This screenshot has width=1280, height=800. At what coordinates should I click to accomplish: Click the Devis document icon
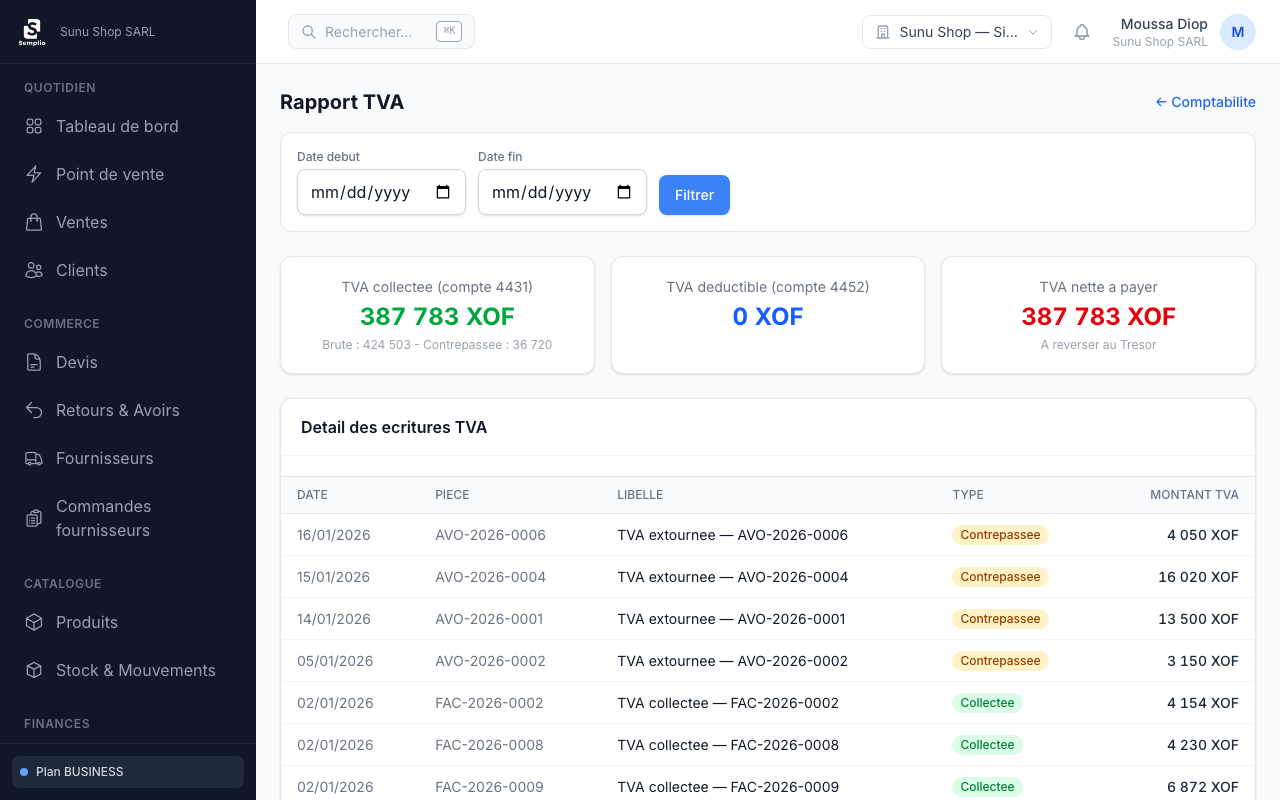tap(34, 362)
